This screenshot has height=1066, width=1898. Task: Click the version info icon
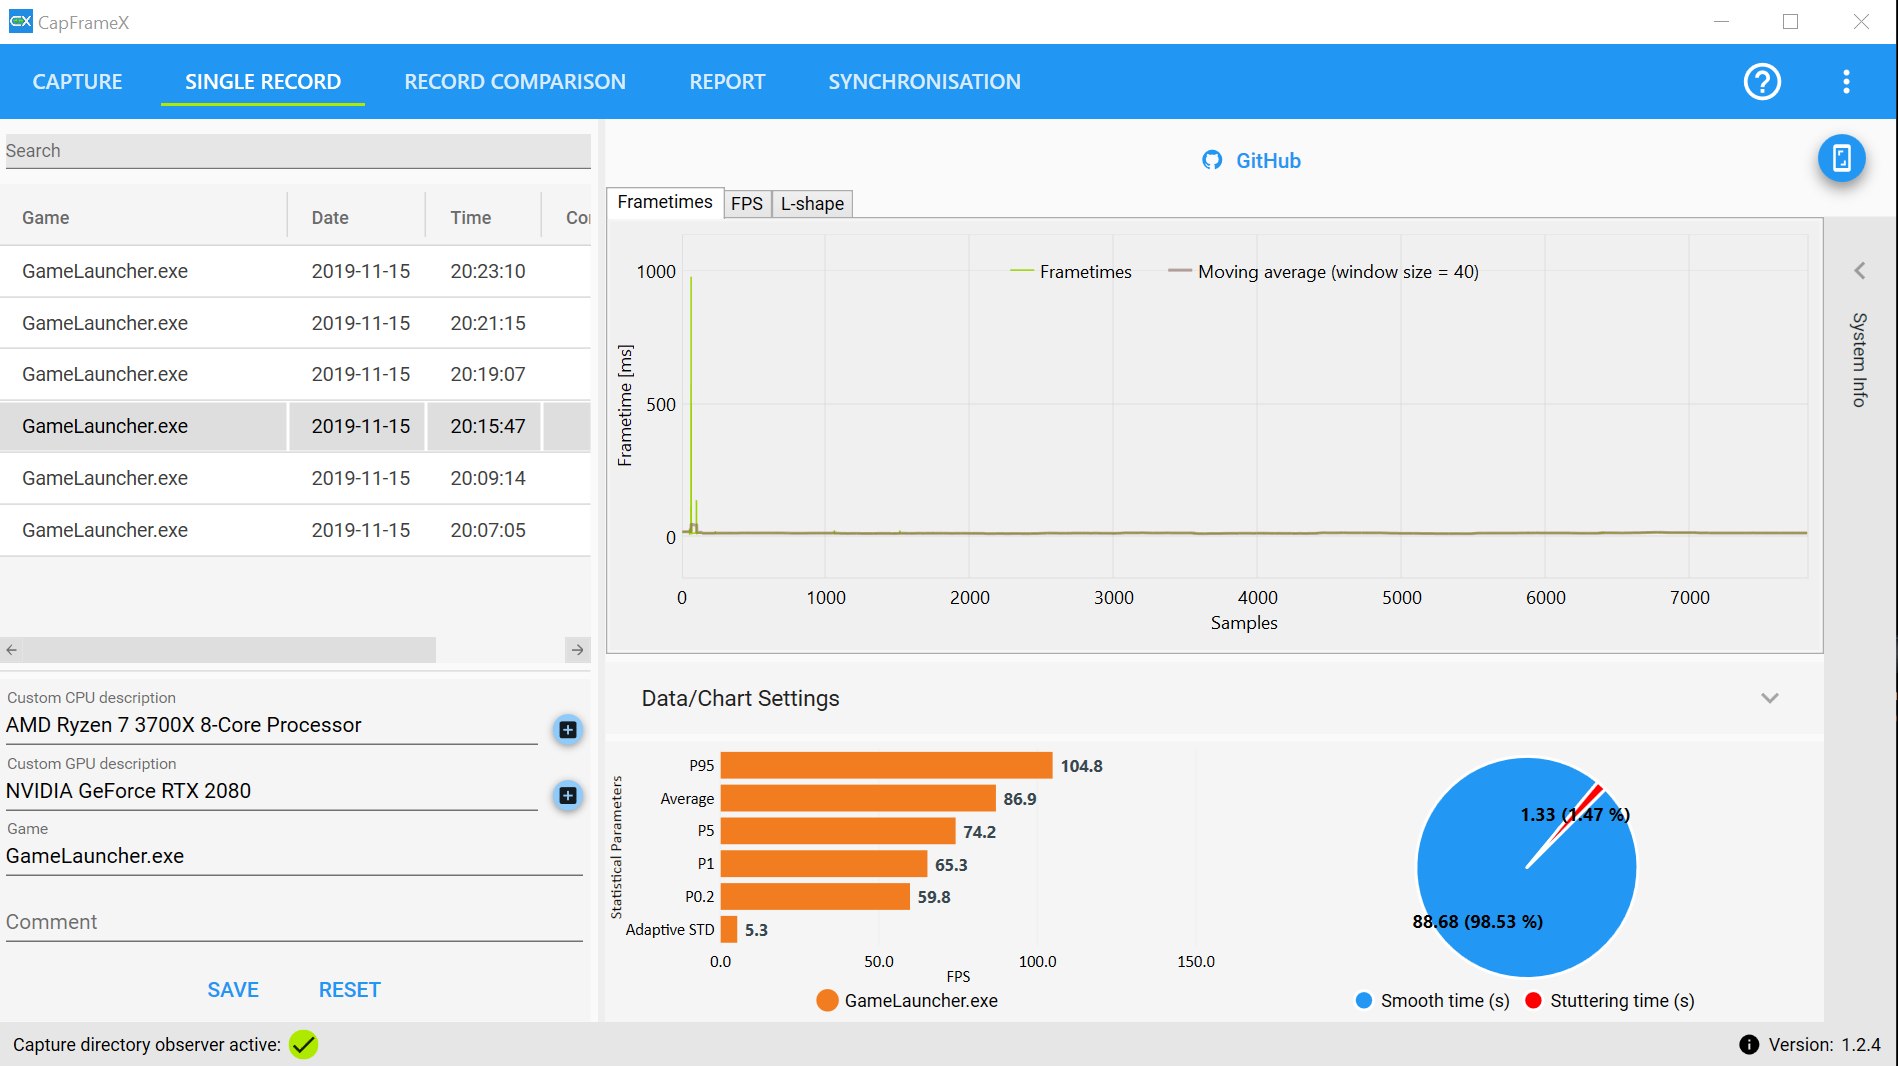pos(1748,1044)
